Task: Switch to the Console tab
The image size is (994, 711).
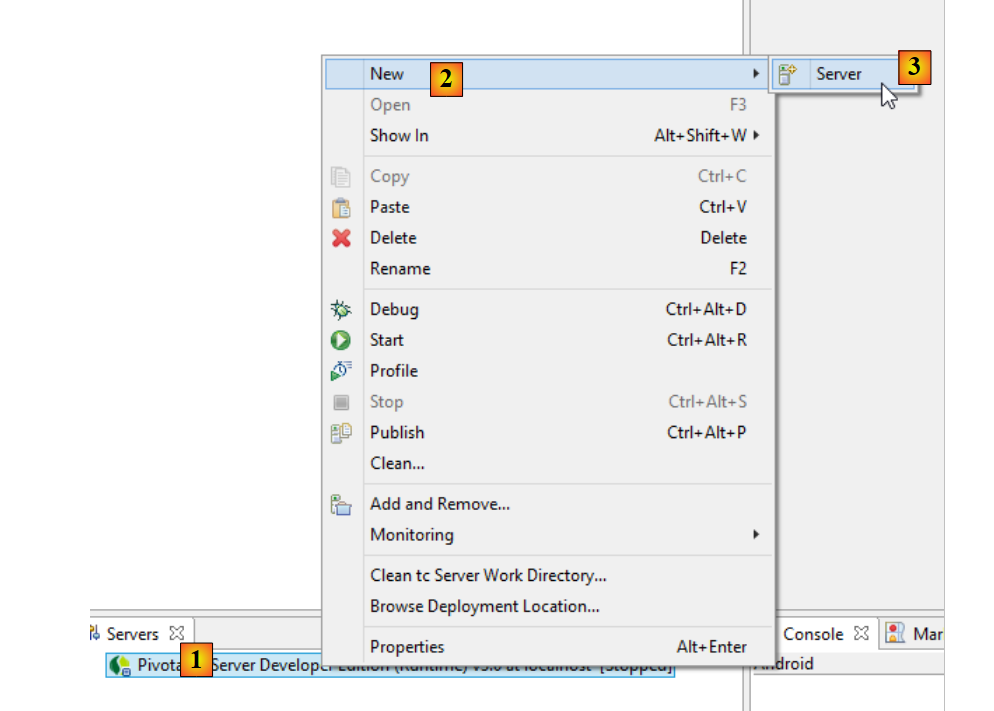Action: [x=812, y=634]
